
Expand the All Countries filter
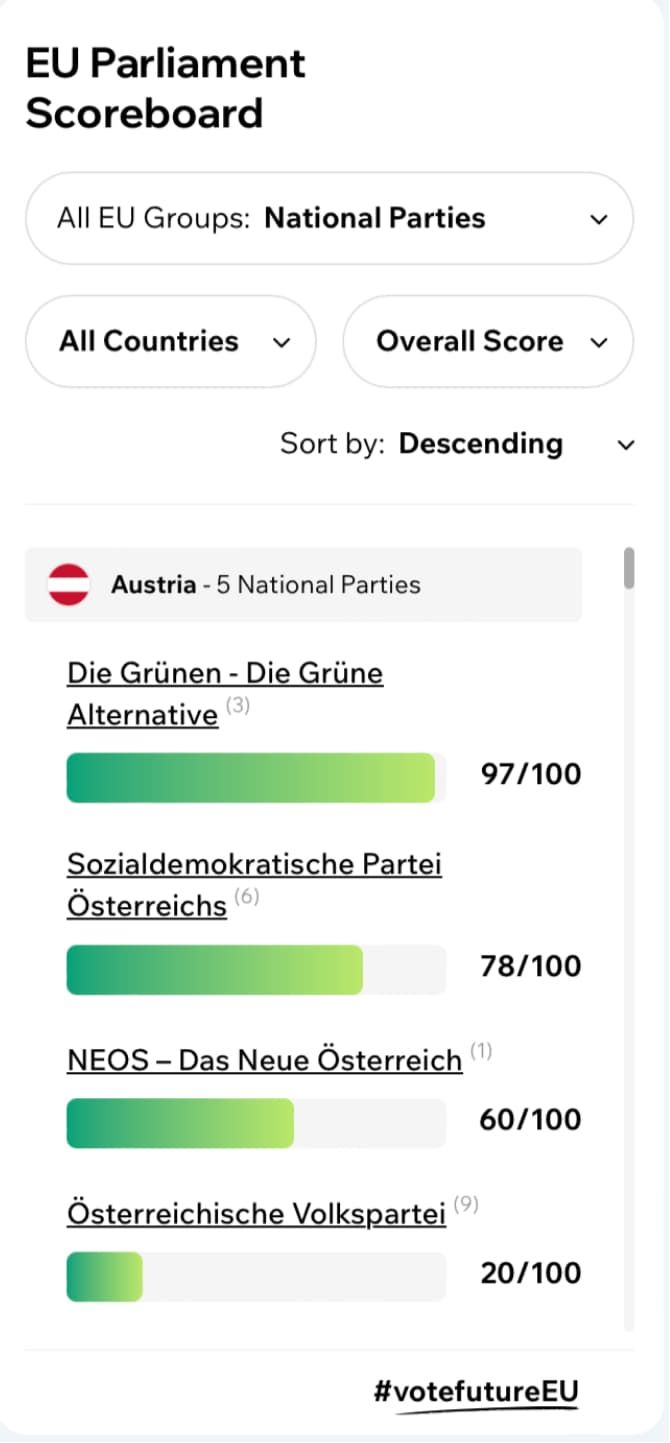tap(170, 342)
